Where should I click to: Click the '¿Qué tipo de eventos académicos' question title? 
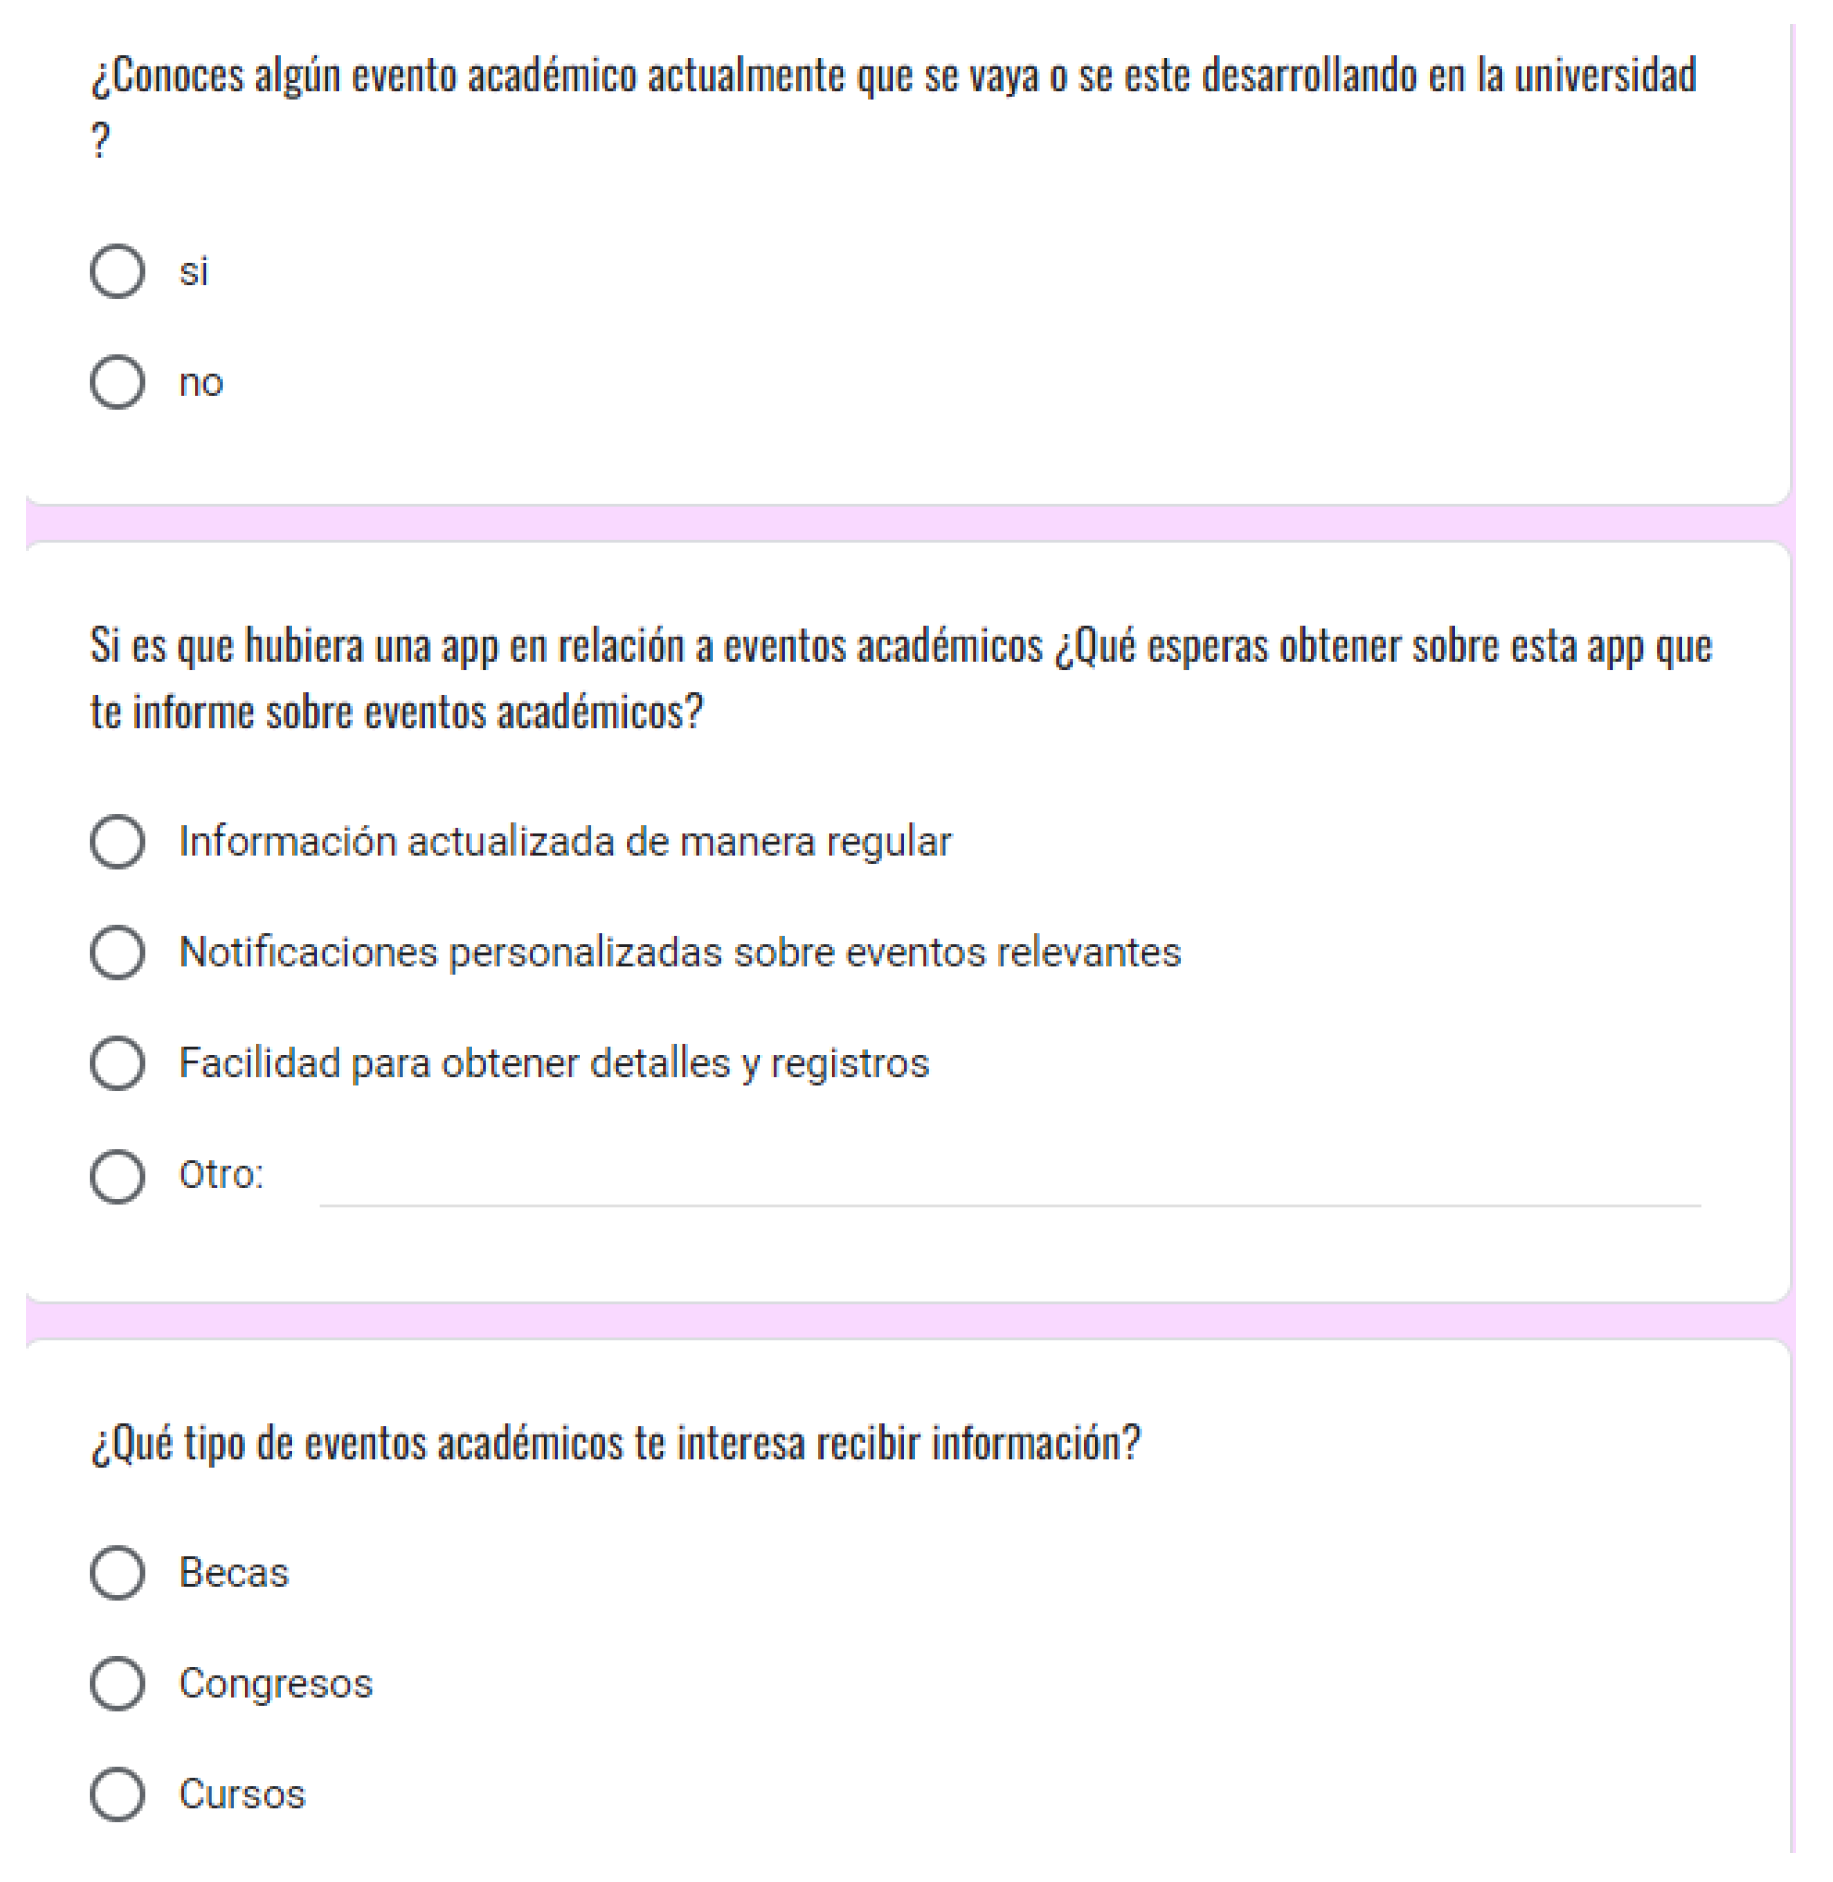click(615, 1443)
